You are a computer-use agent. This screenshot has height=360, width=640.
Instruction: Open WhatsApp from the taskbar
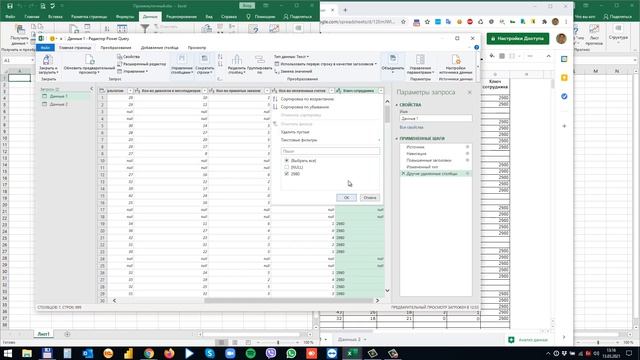tap(291, 353)
